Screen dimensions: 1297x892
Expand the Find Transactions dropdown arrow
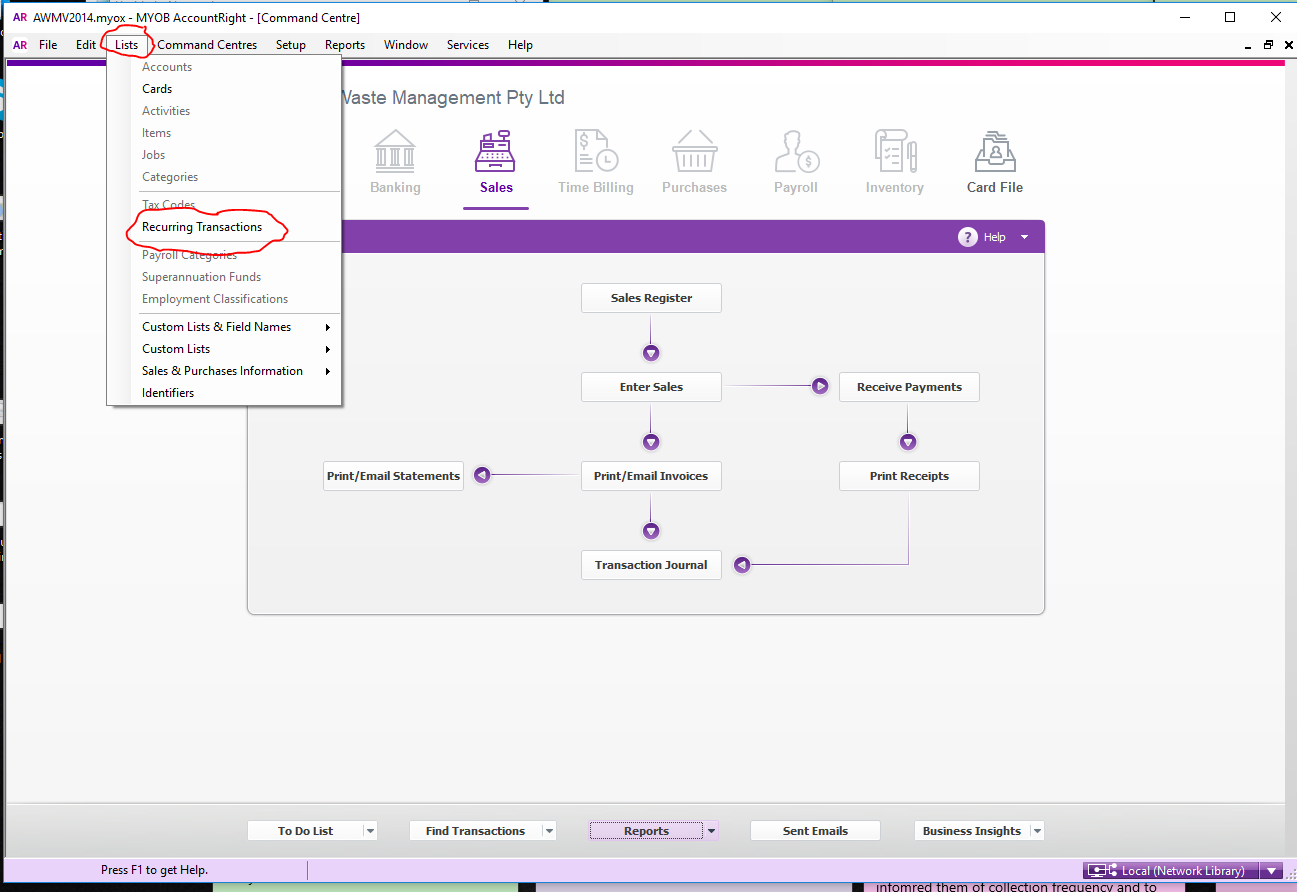548,831
